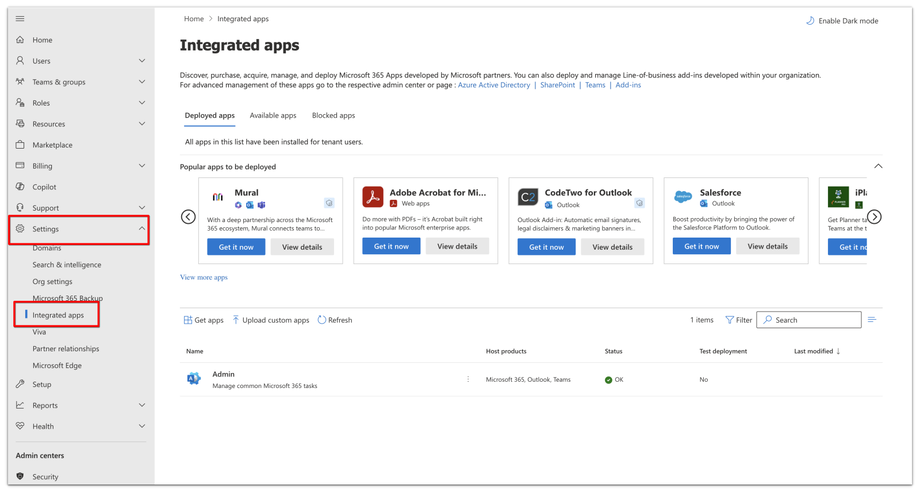Click Get it now for Mural

click(236, 247)
